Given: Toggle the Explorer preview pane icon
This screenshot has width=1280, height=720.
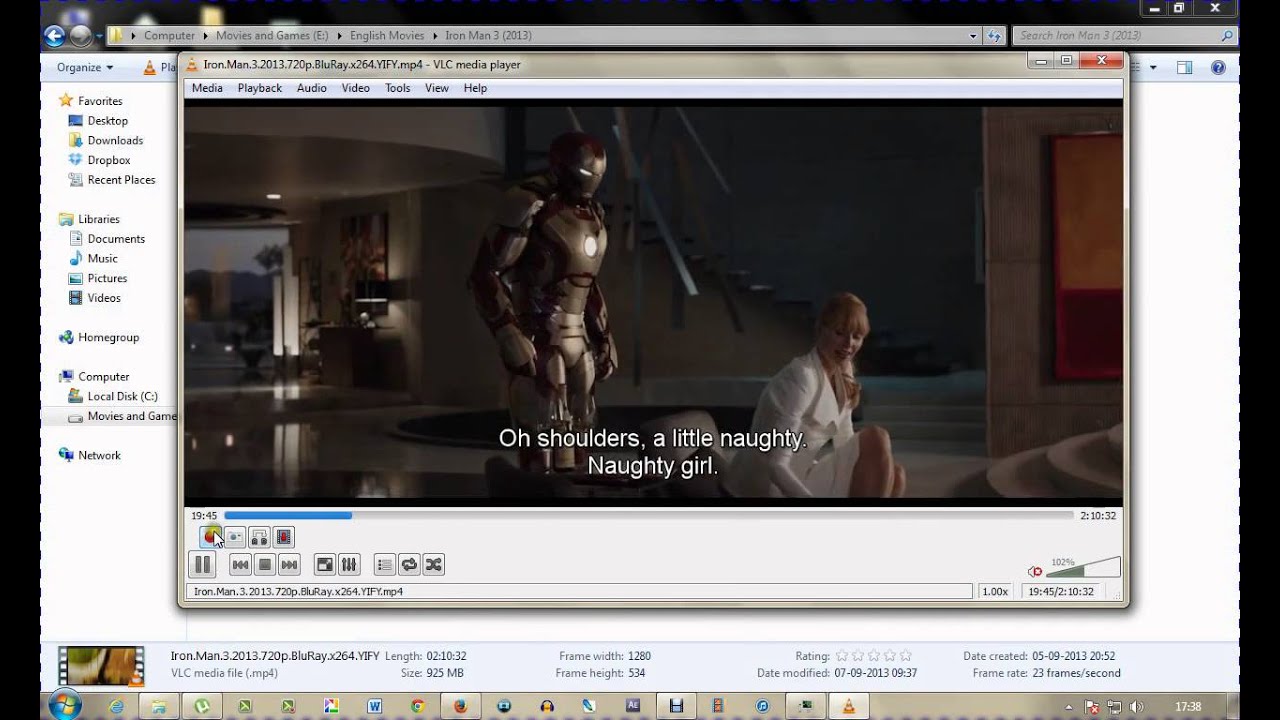Looking at the screenshot, I should pos(1184,68).
